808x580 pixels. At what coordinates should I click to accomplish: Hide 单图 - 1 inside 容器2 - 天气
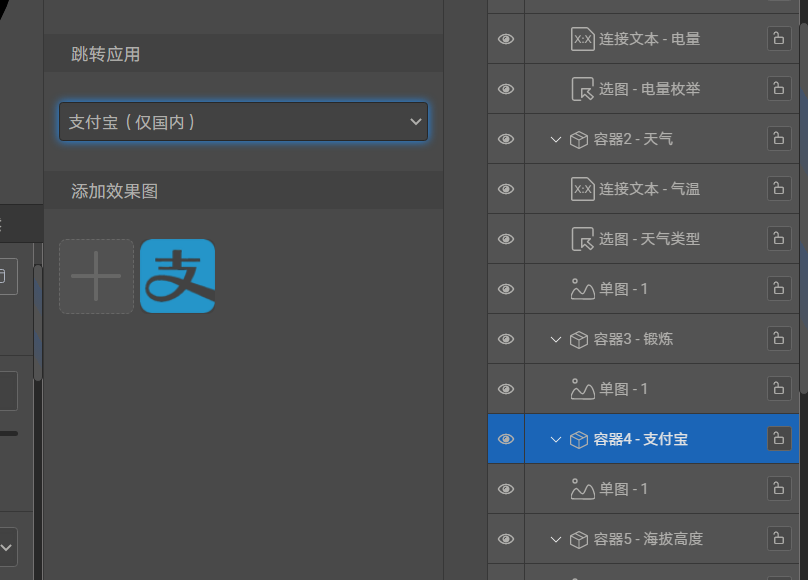pyautogui.click(x=506, y=289)
